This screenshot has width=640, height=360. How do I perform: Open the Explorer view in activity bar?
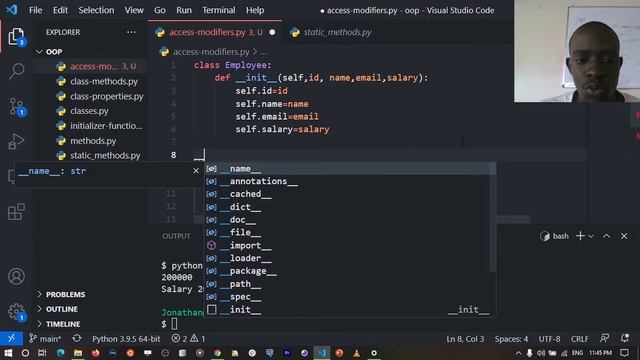16,37
